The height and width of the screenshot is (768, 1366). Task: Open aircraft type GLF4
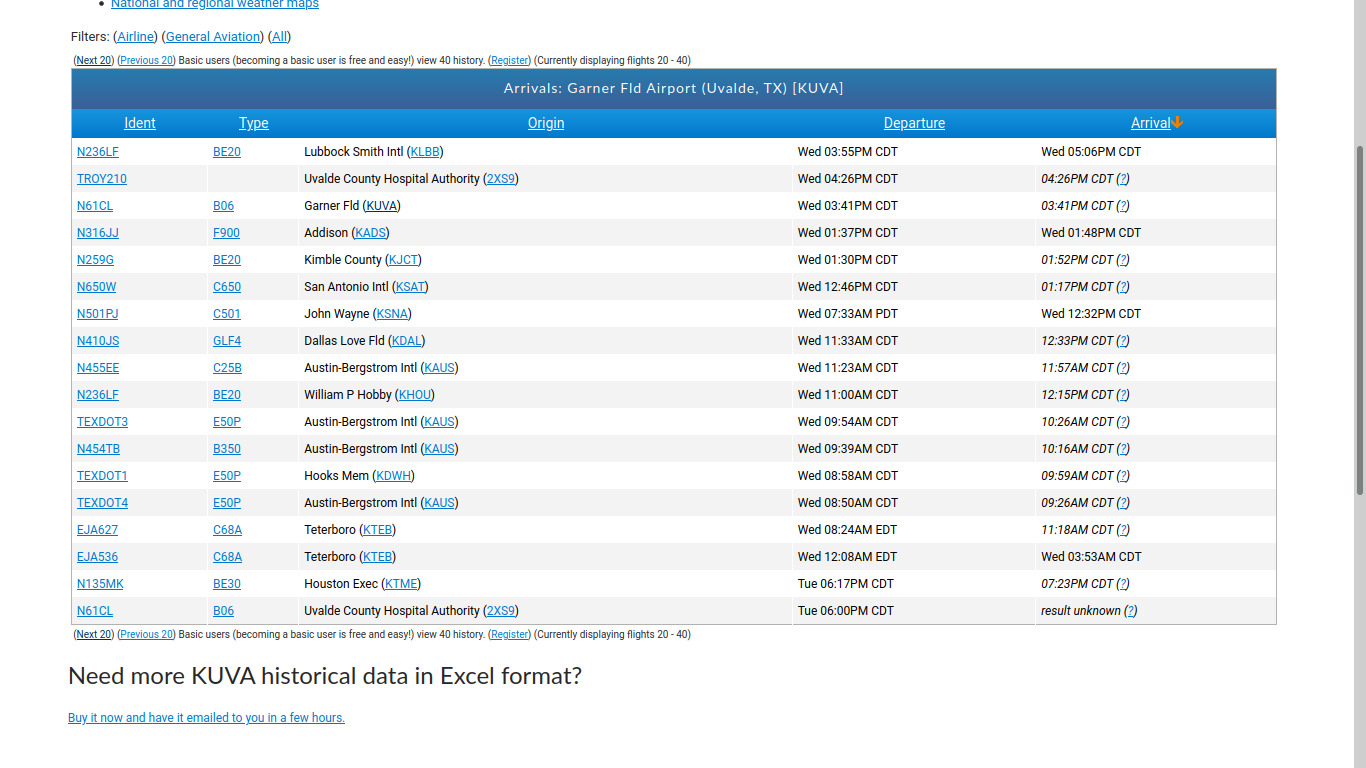click(x=227, y=341)
